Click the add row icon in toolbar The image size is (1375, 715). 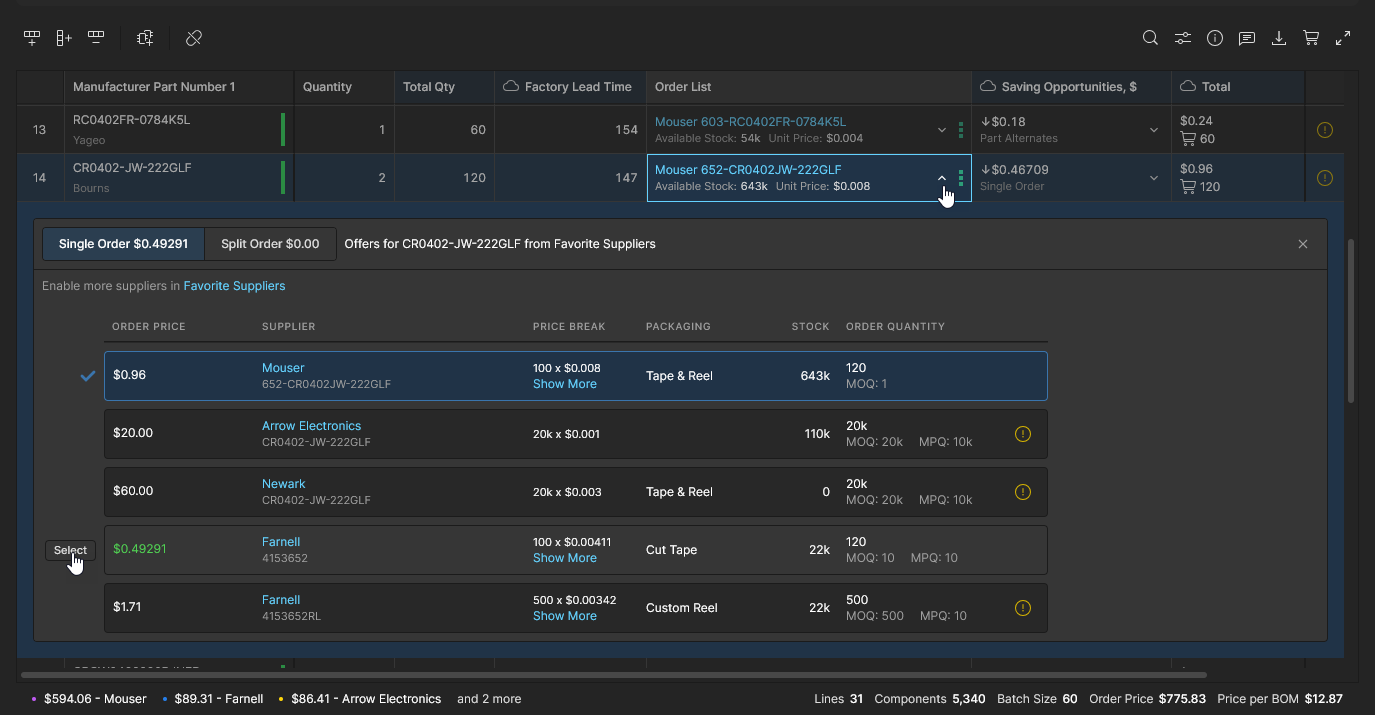(32, 38)
